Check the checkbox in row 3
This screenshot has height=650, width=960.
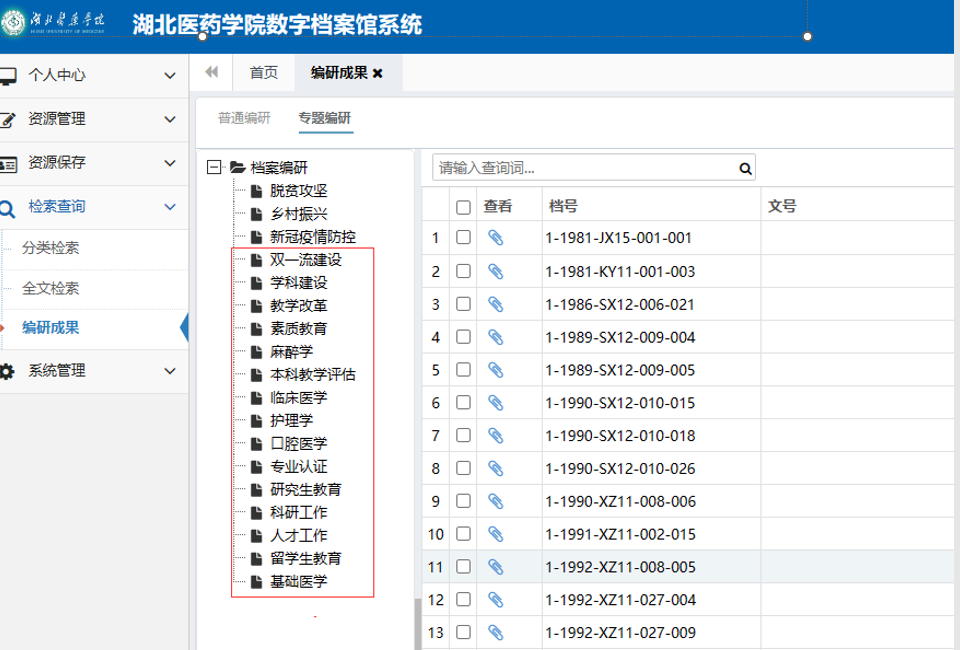point(463,304)
